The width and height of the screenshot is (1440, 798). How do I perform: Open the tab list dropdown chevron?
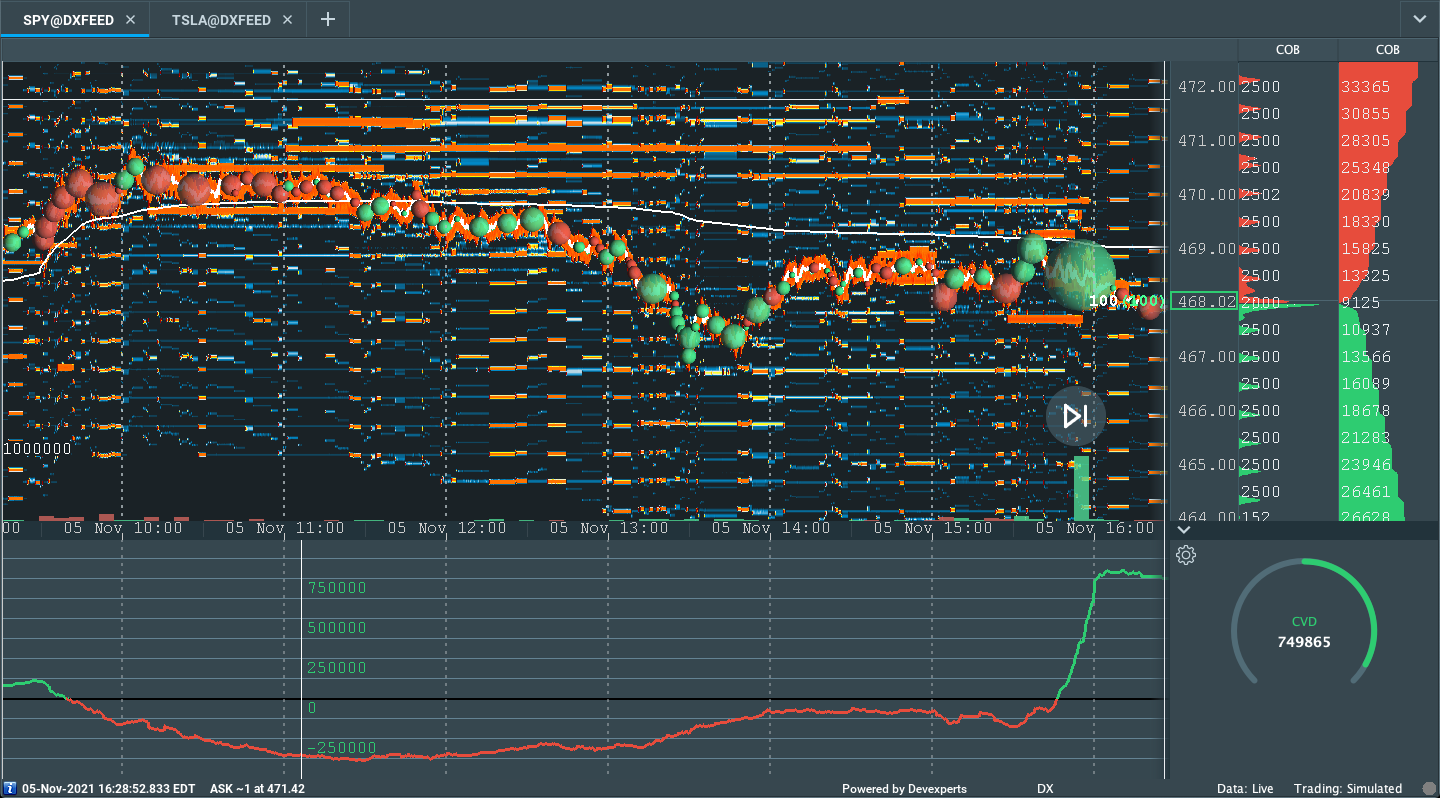tap(1420, 19)
